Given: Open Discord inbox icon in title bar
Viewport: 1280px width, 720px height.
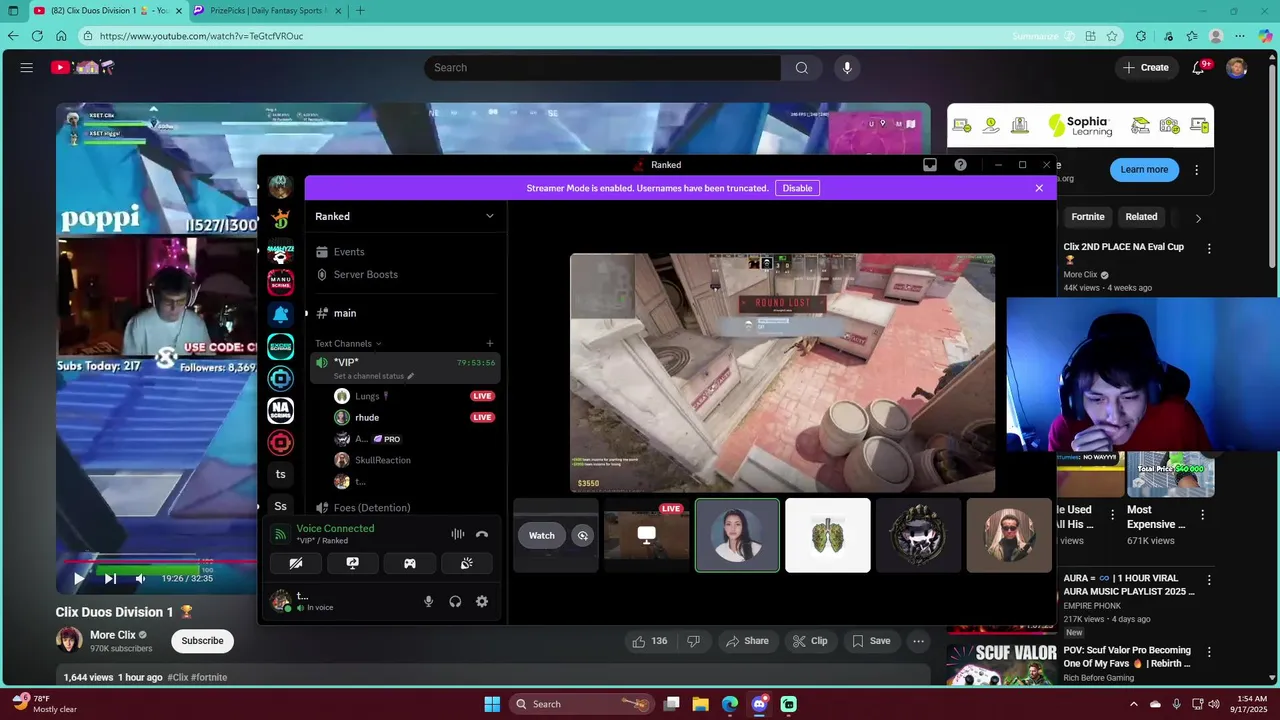Looking at the screenshot, I should (930, 165).
